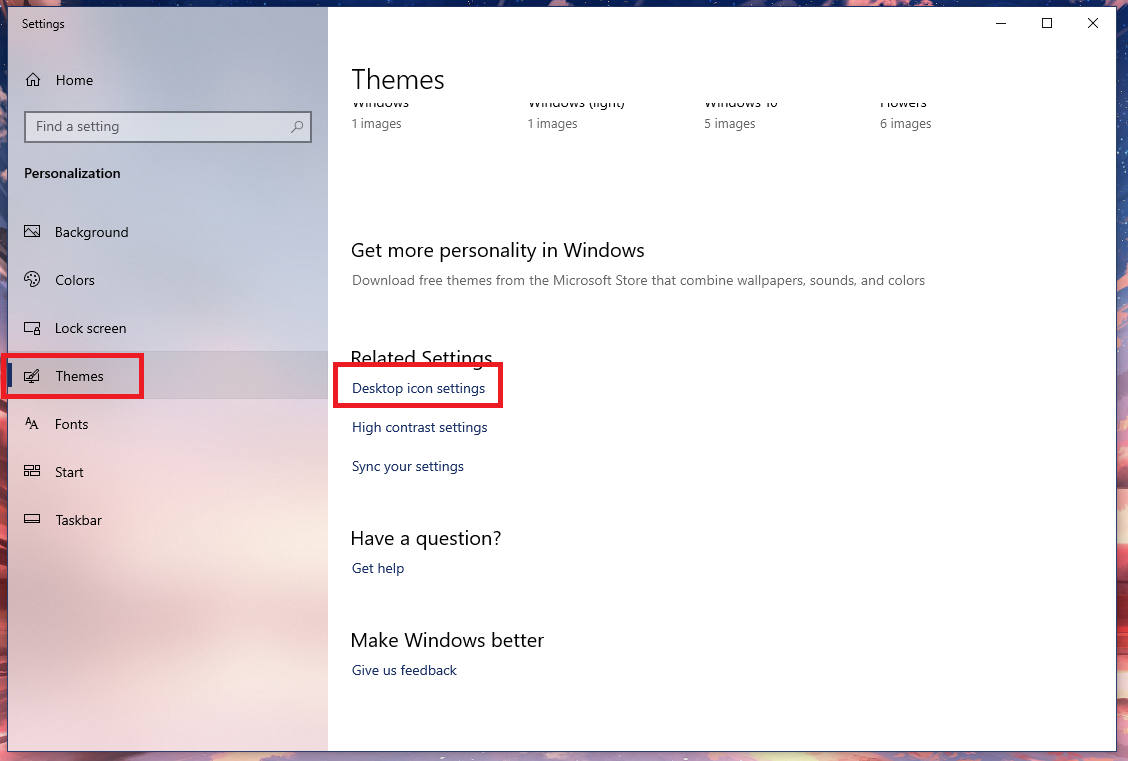The width and height of the screenshot is (1128, 761).
Task: Click the Themes brush icon
Action: 32,376
